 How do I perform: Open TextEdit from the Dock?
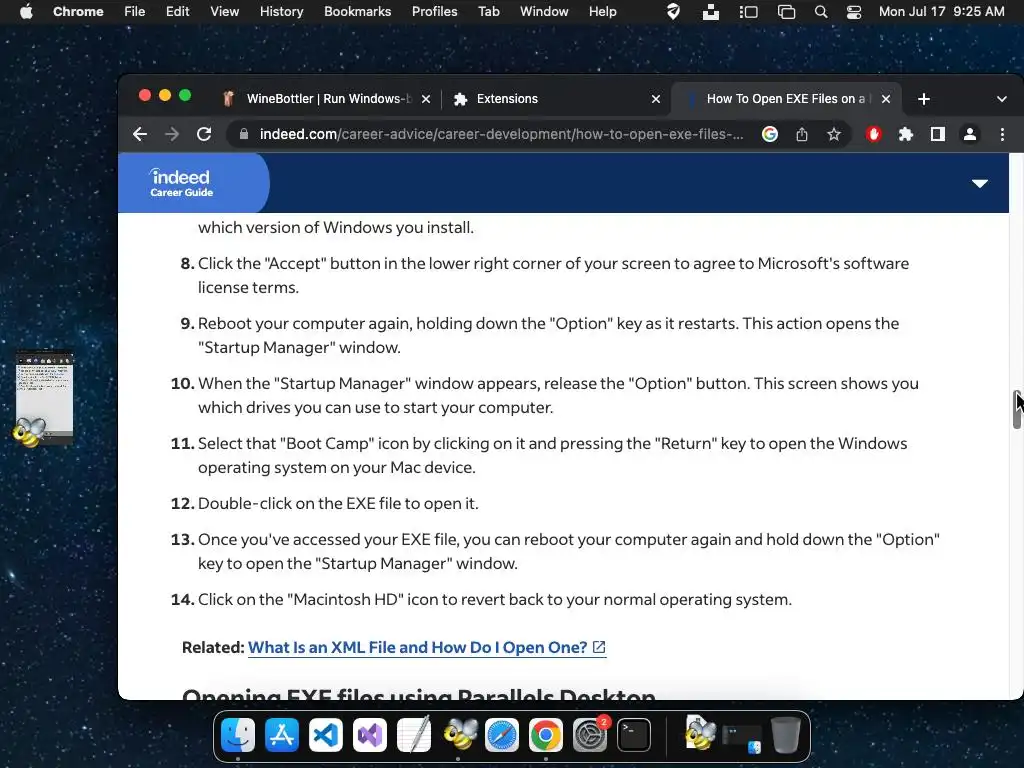click(414, 735)
